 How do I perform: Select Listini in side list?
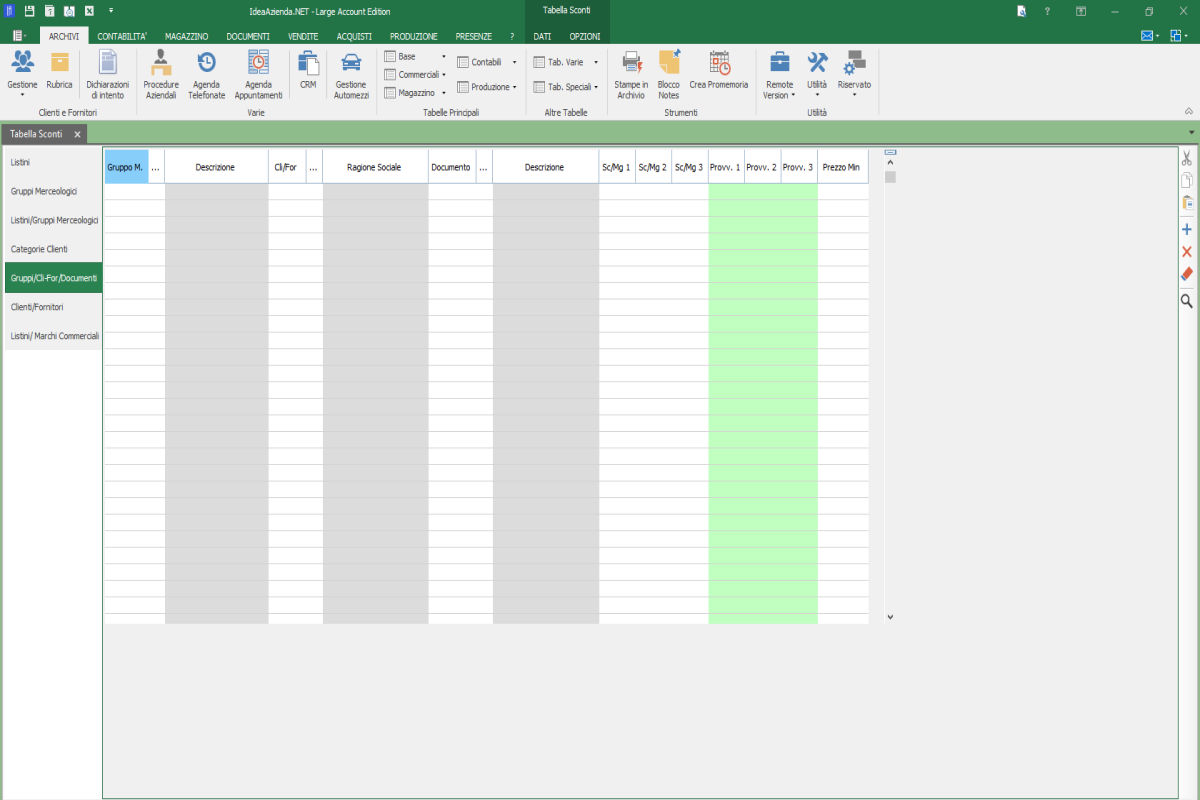(52, 161)
